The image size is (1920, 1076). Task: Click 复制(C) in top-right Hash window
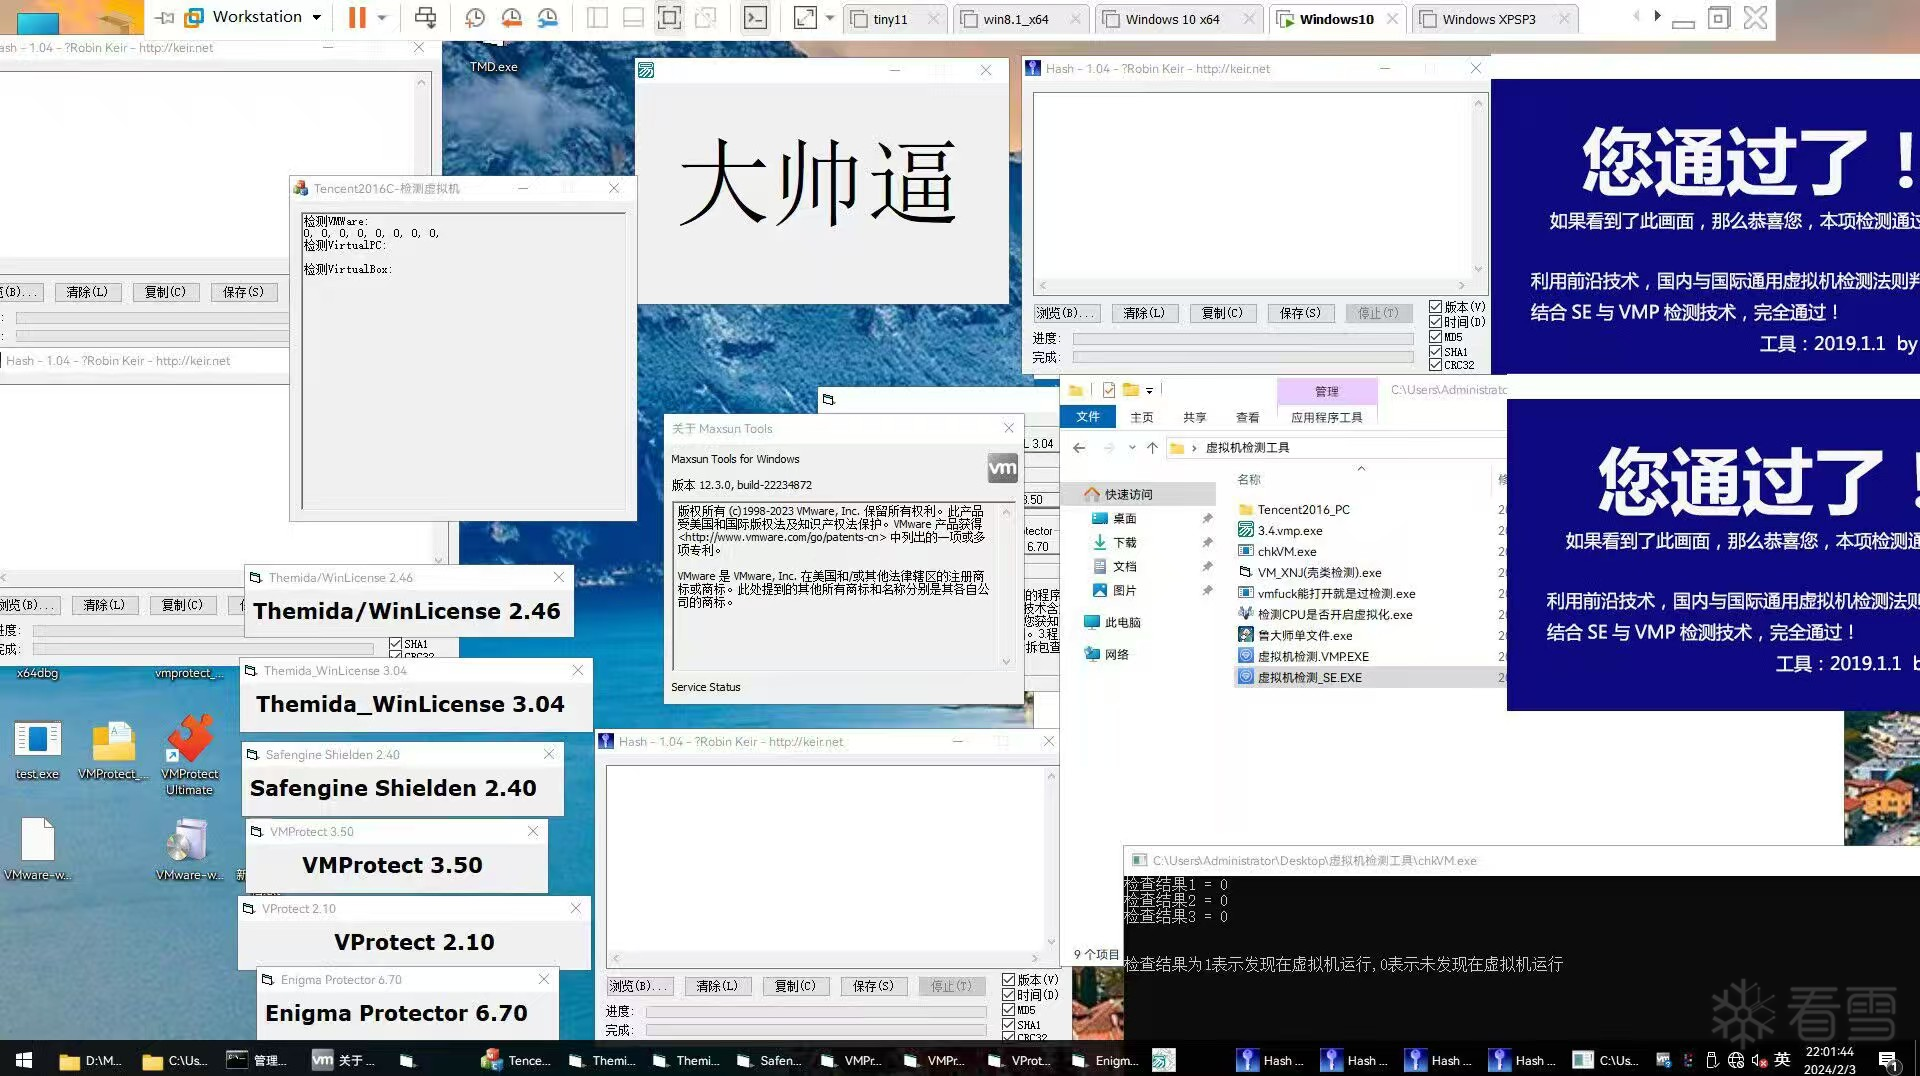1222,313
